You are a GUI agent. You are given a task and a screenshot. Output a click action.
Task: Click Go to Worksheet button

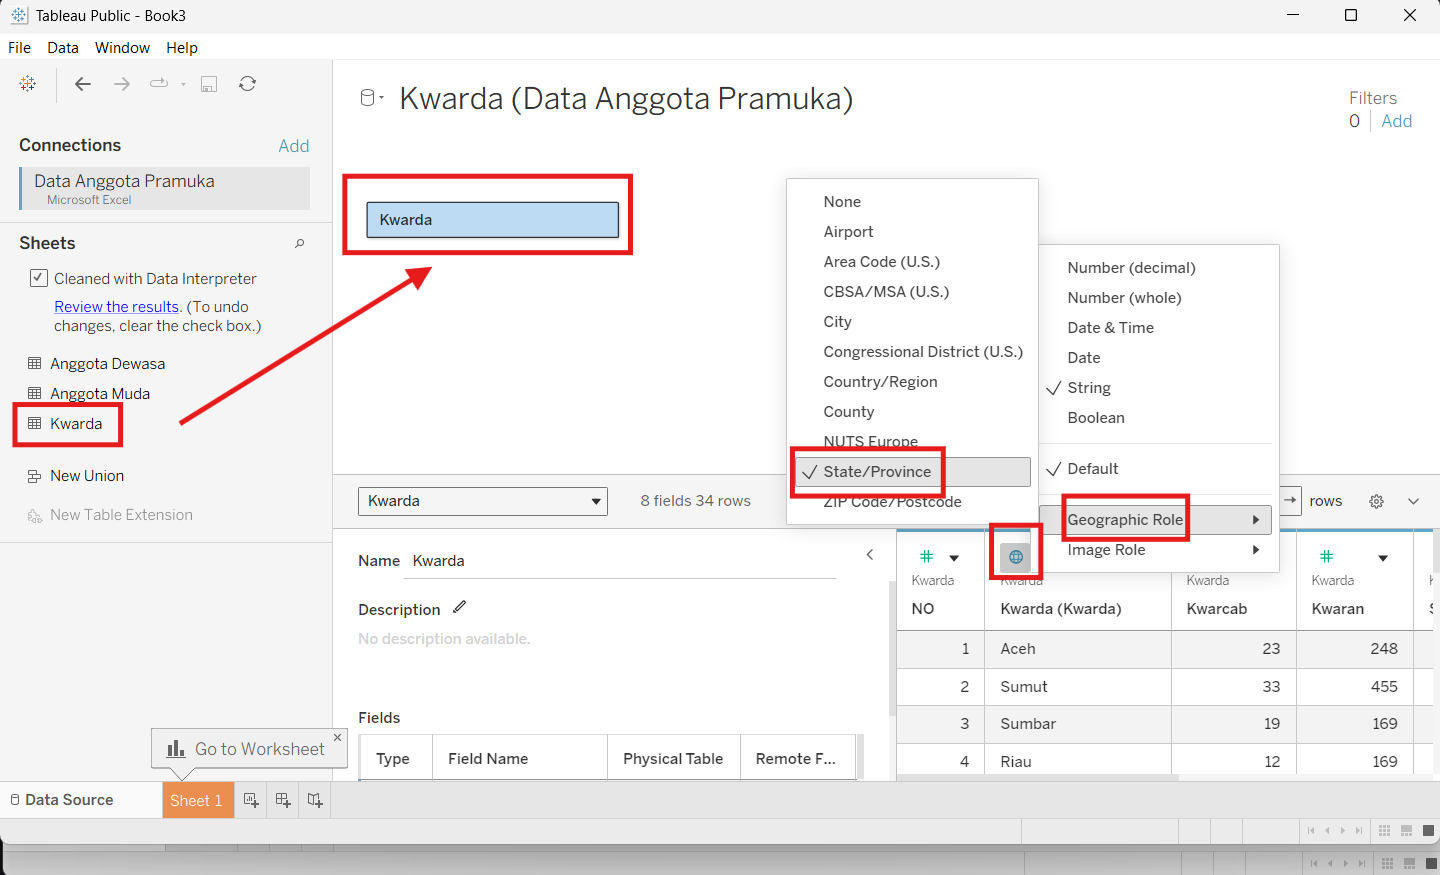(x=247, y=749)
